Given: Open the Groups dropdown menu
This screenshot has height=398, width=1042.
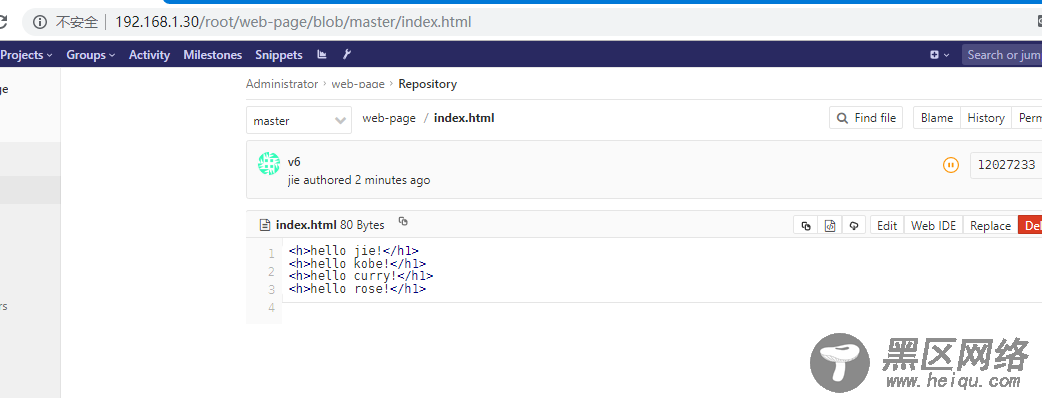Looking at the screenshot, I should tap(90, 55).
